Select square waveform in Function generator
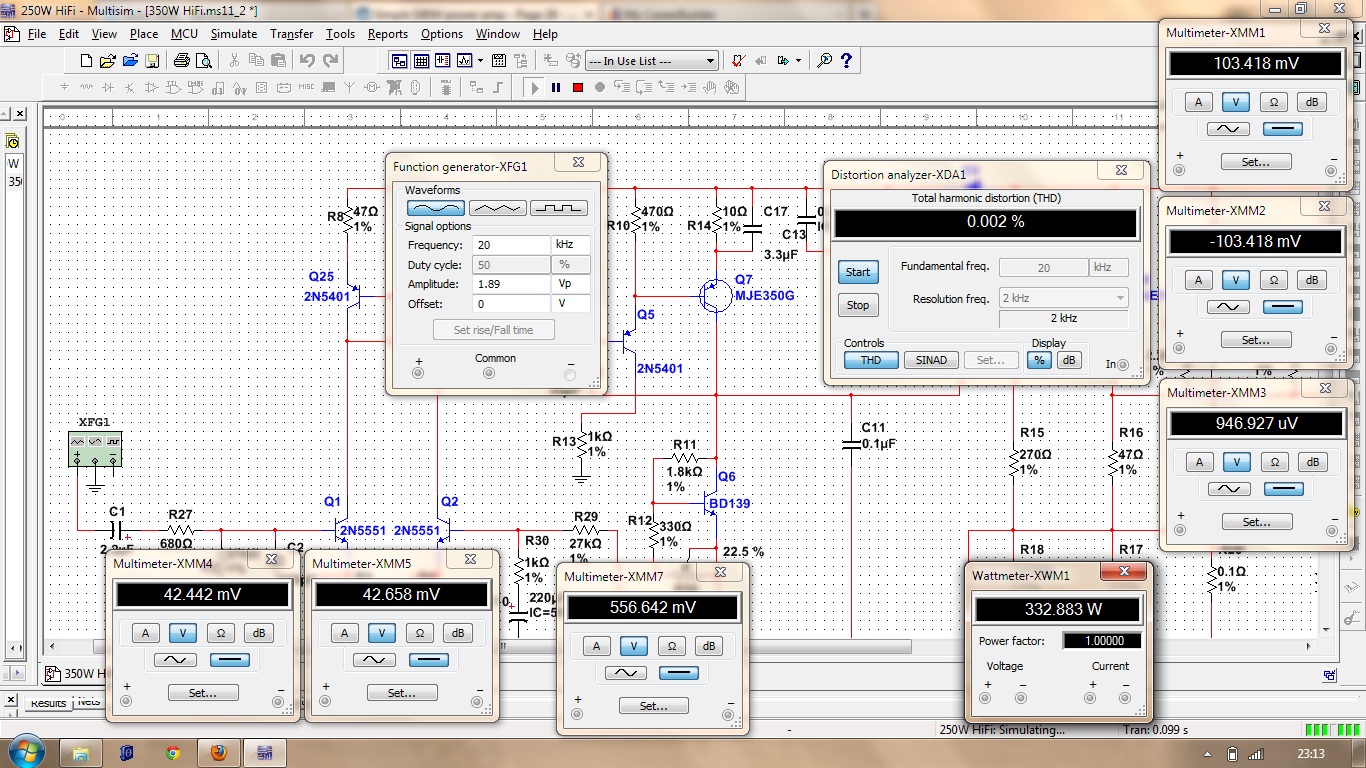Image resolution: width=1366 pixels, height=768 pixels. [x=559, y=208]
